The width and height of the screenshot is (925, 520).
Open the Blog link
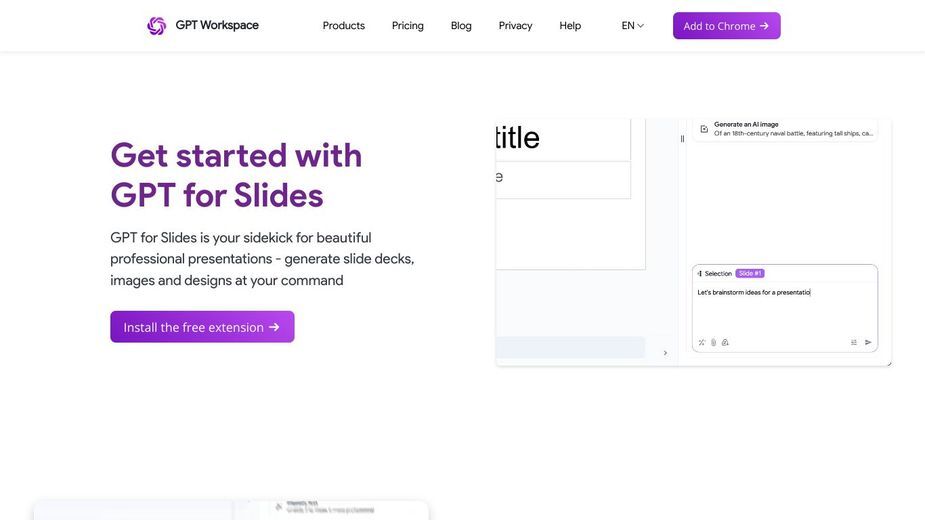[461, 25]
